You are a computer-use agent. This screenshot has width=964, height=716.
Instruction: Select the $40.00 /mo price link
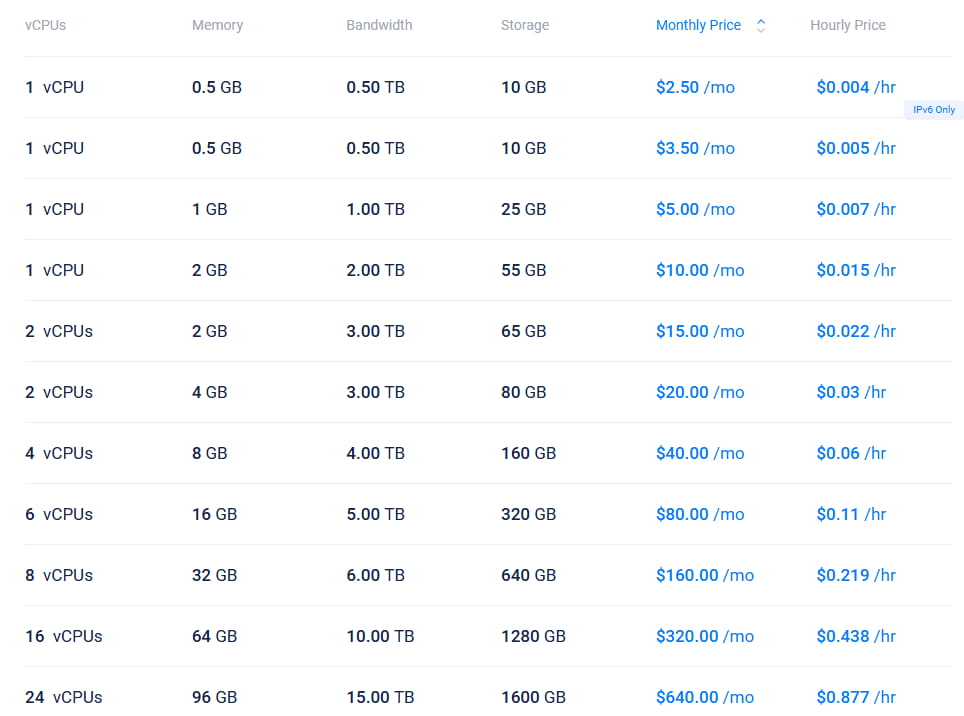pyautogui.click(x=700, y=453)
